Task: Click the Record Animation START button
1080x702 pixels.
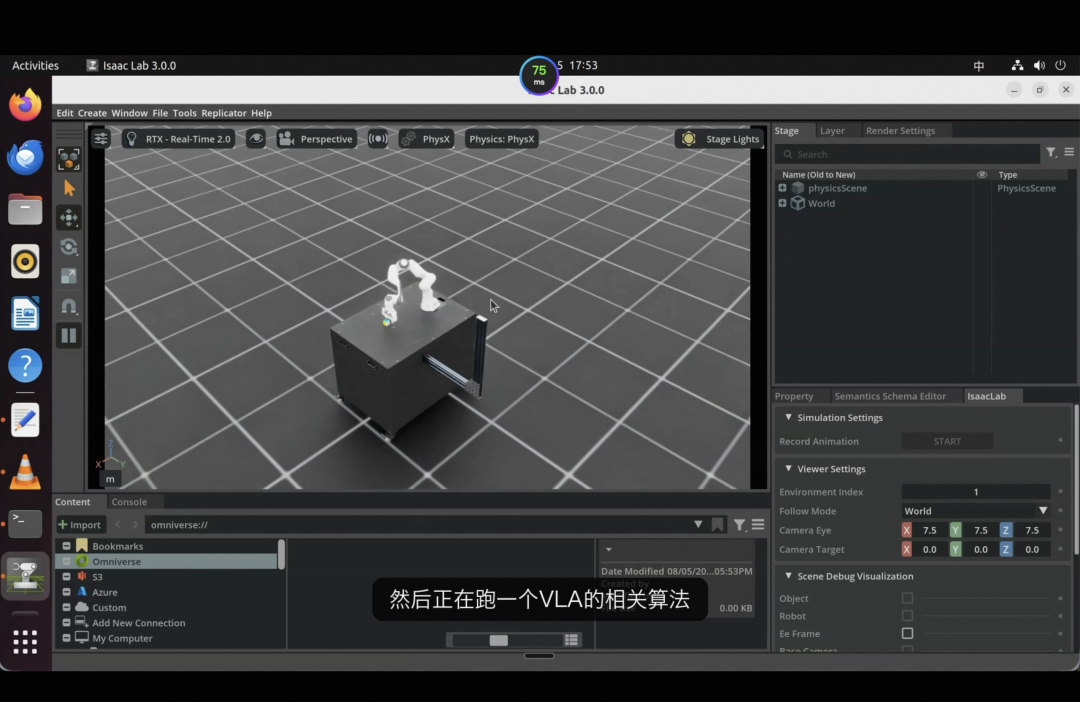Action: click(x=947, y=442)
